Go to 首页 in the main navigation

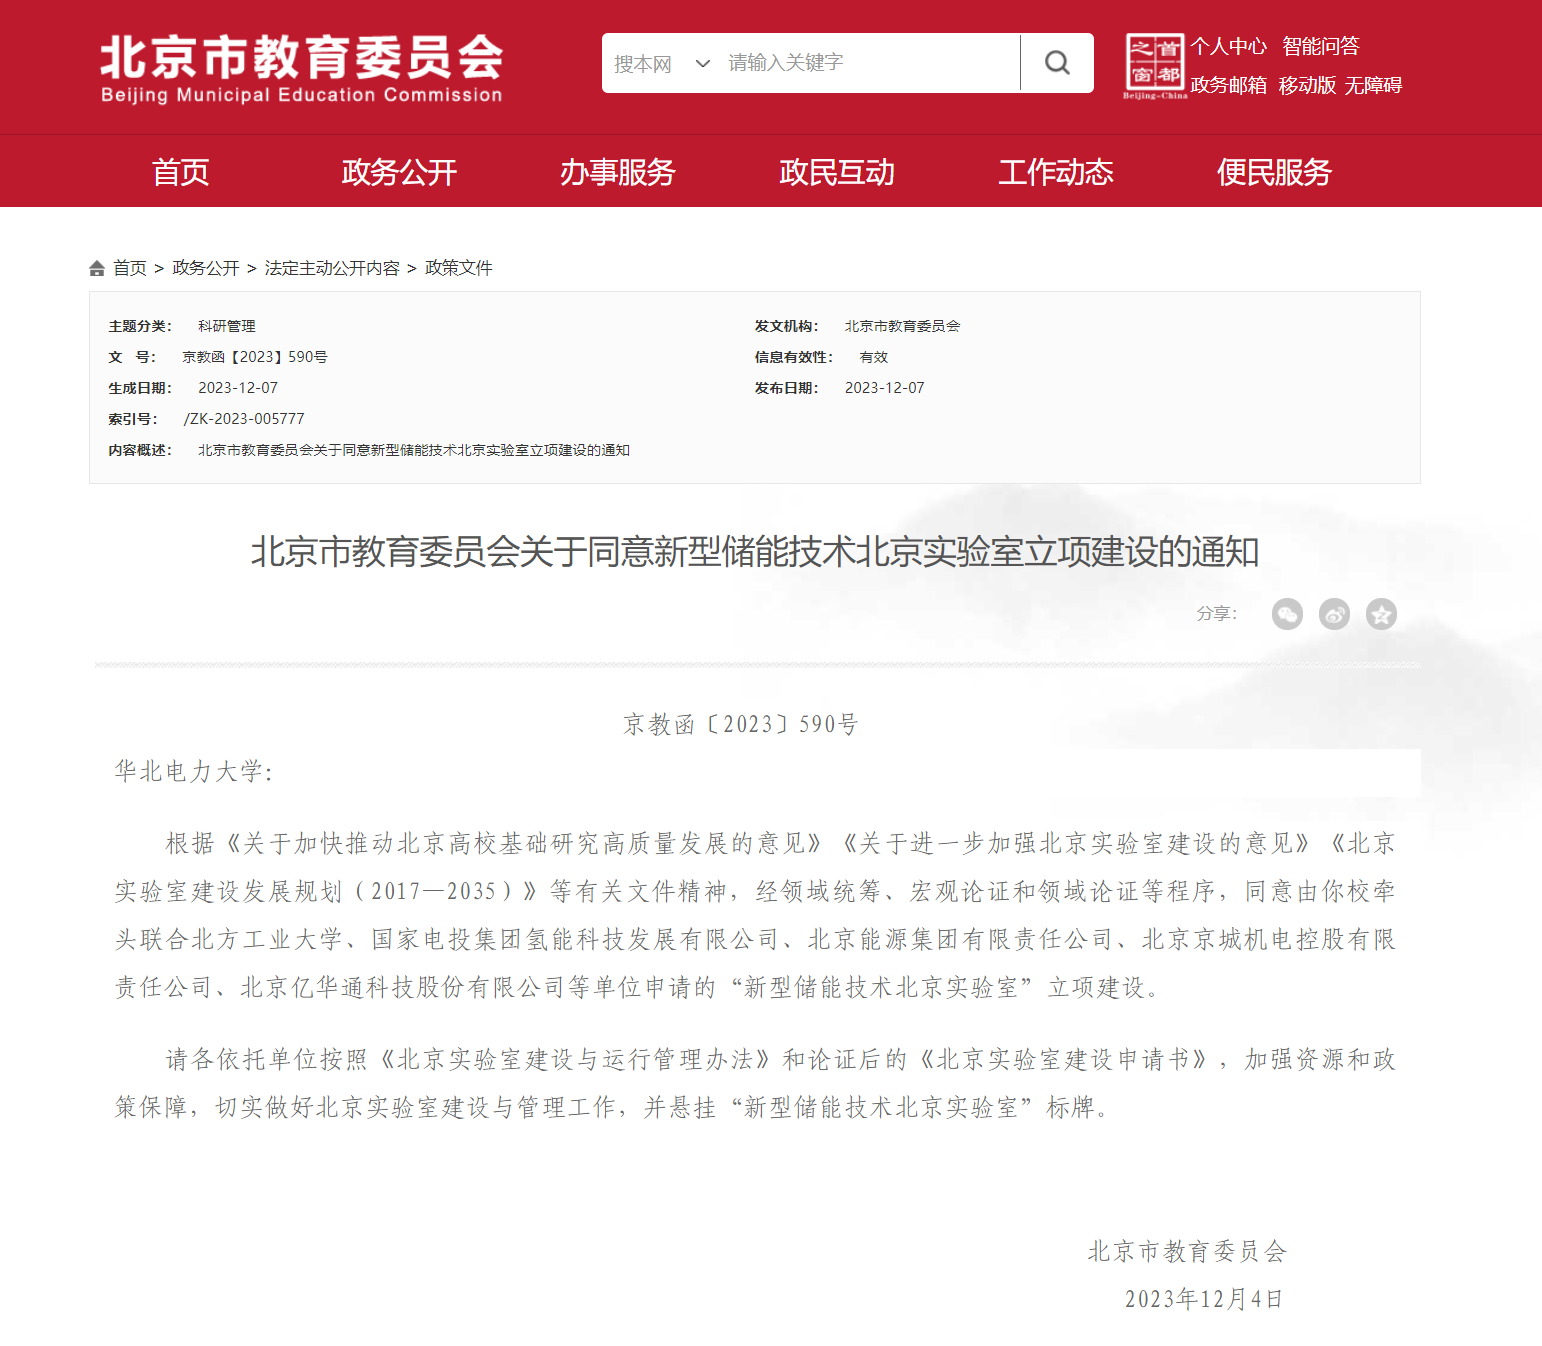click(x=180, y=172)
